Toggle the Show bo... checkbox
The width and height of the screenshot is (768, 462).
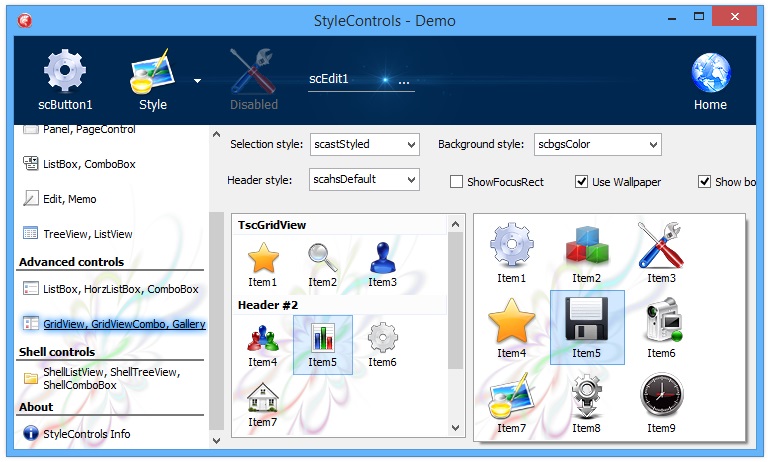pos(704,182)
